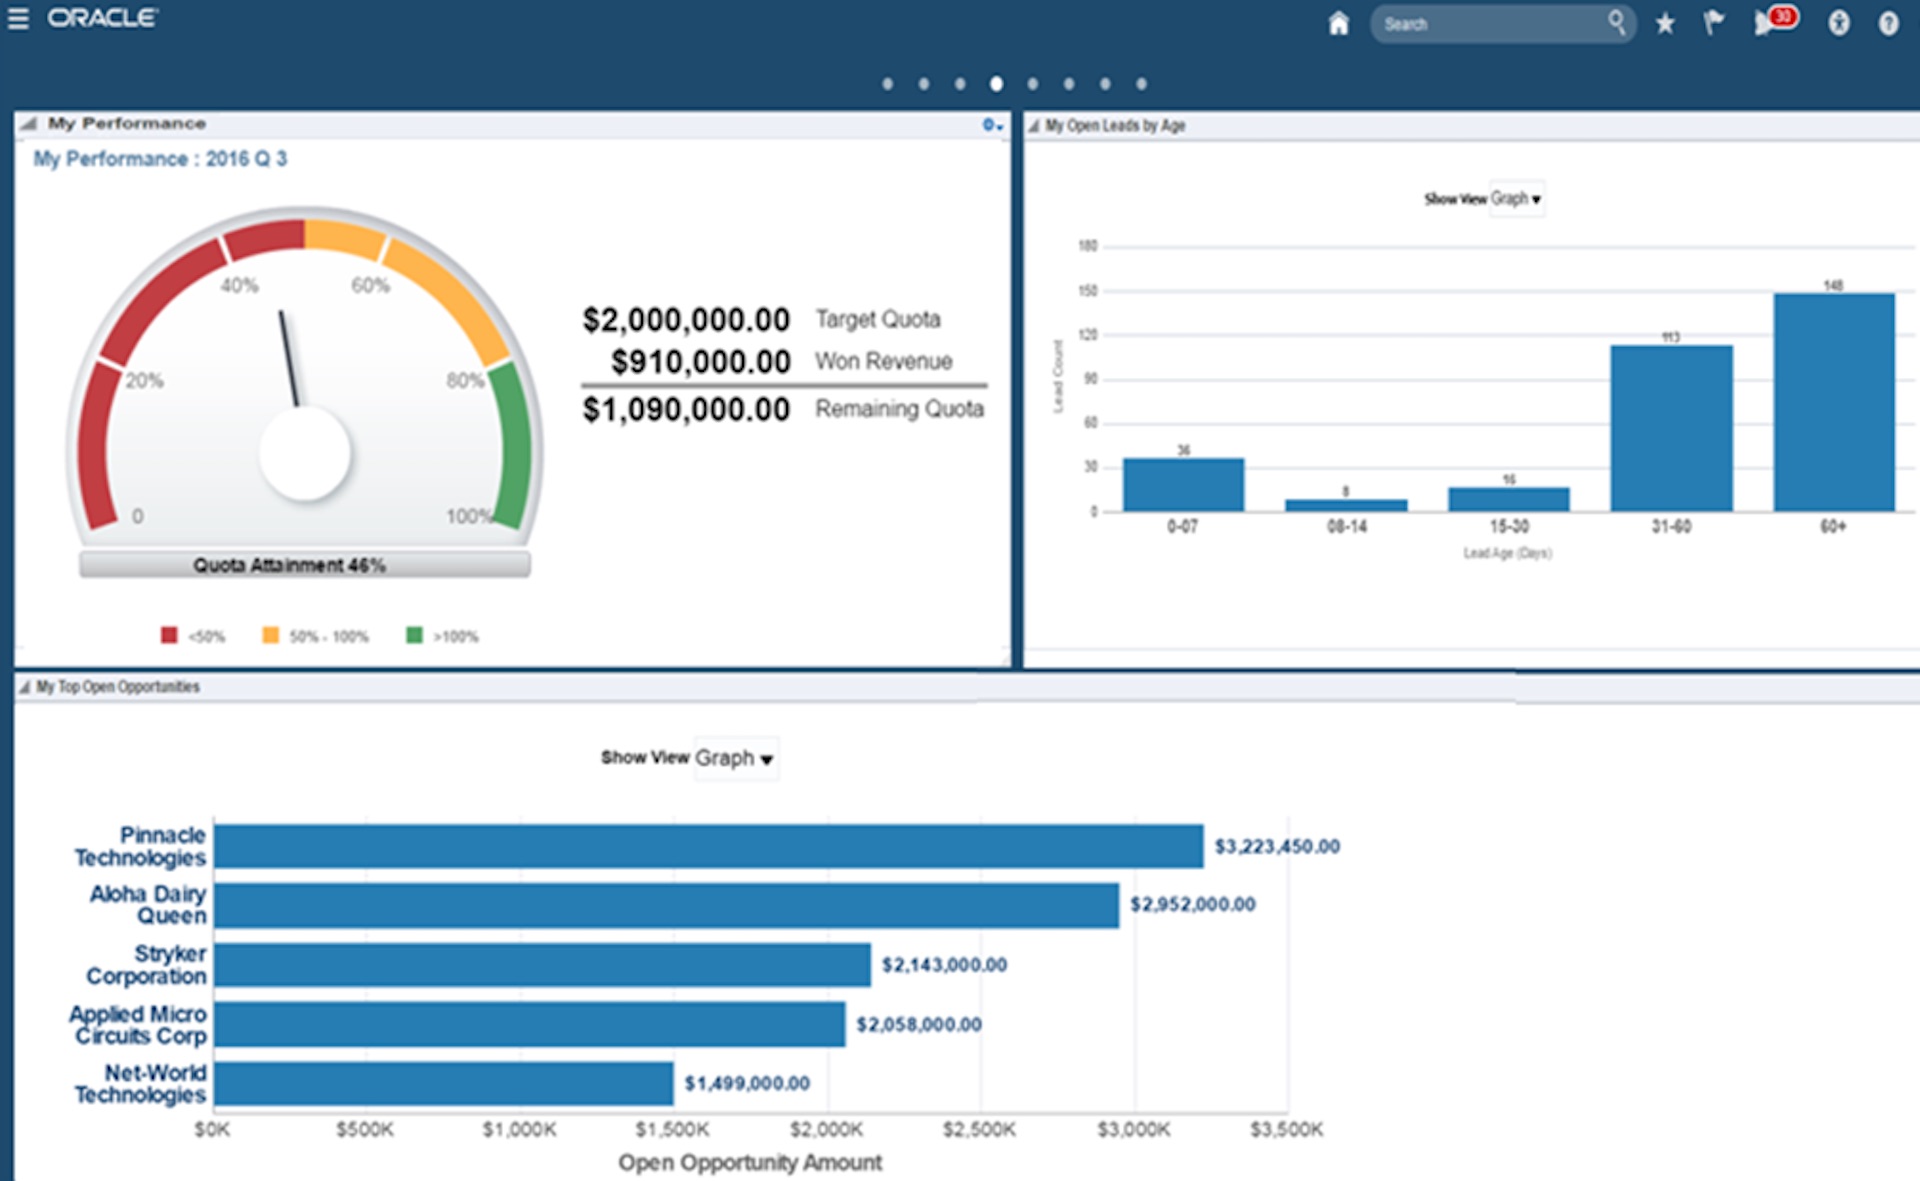Click the Stryker Corporation bar

pos(543,965)
